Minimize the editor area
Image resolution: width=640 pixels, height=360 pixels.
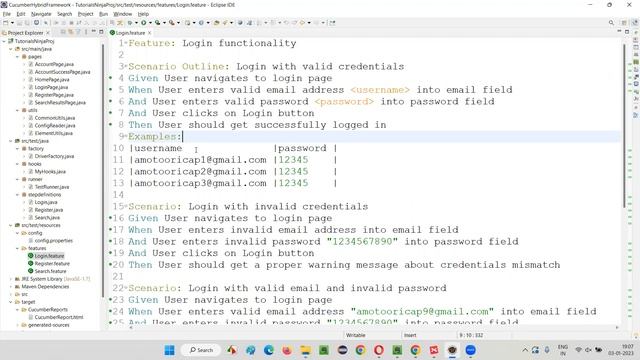click(x=619, y=32)
